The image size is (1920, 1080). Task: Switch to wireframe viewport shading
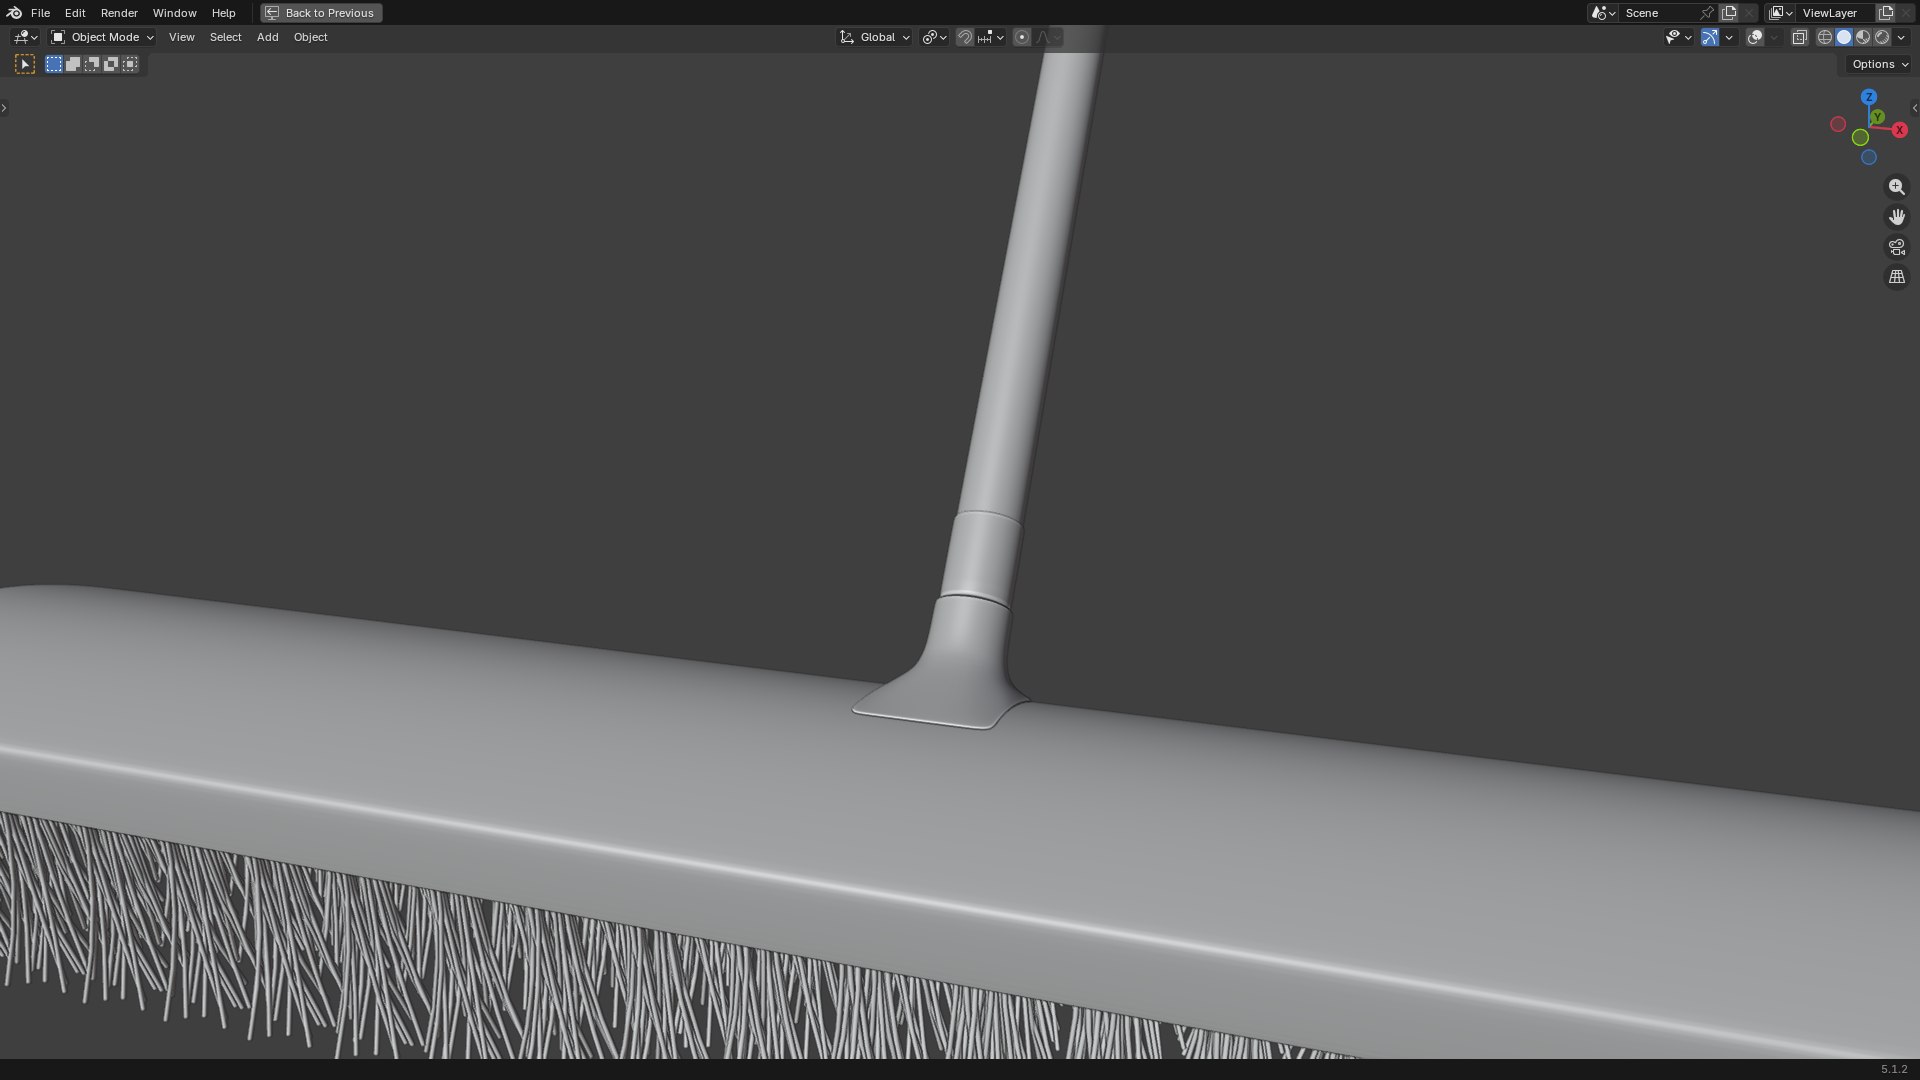(x=1825, y=37)
